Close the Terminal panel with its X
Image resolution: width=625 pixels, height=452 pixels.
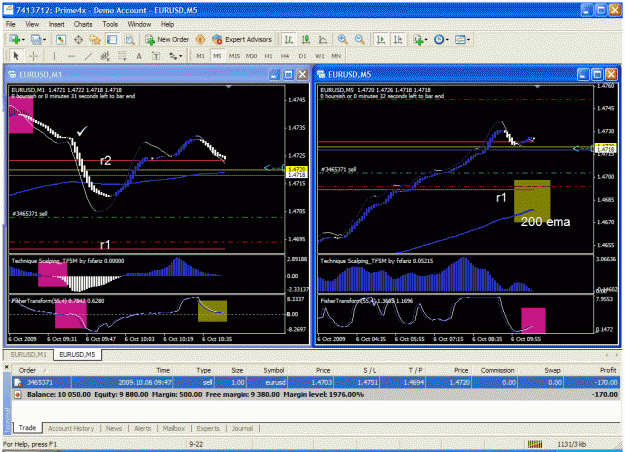[x=6, y=366]
